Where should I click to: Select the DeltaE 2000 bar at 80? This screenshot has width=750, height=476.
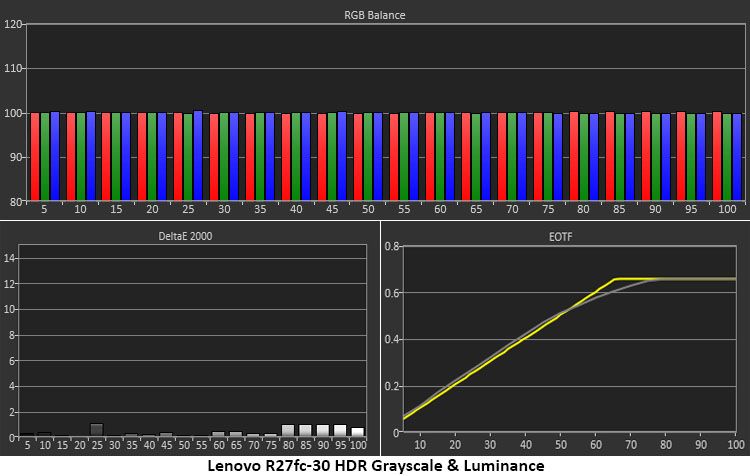pyautogui.click(x=288, y=431)
